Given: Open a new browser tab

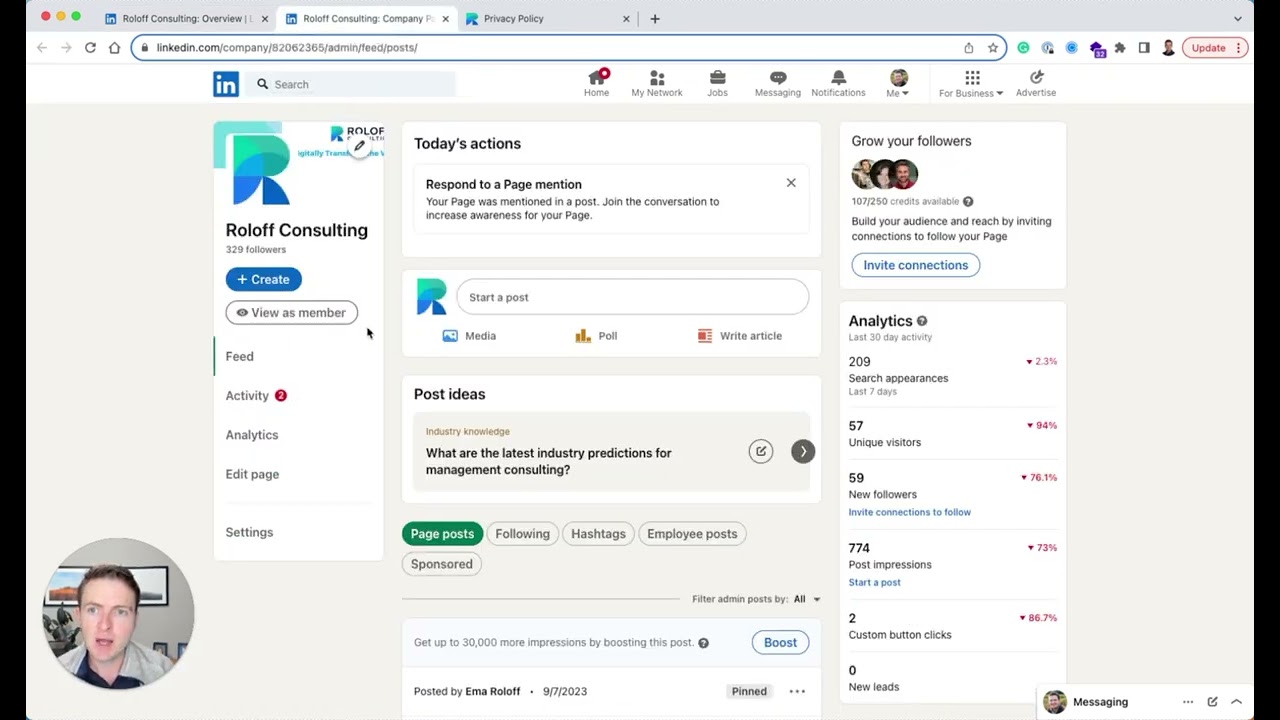Looking at the screenshot, I should tap(655, 18).
